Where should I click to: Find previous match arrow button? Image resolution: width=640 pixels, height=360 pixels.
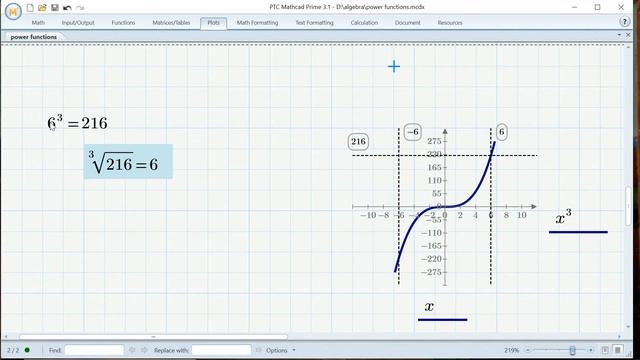pyautogui.click(x=132, y=350)
